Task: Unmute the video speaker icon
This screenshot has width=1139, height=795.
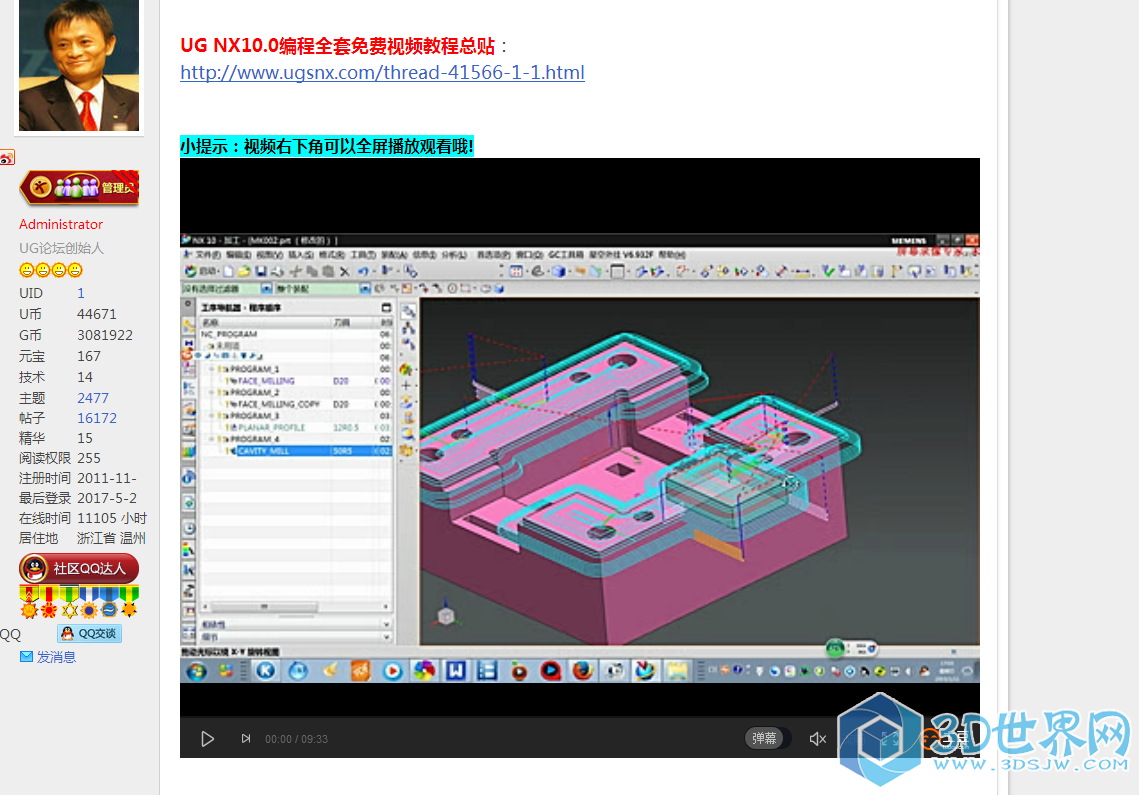Action: (817, 738)
